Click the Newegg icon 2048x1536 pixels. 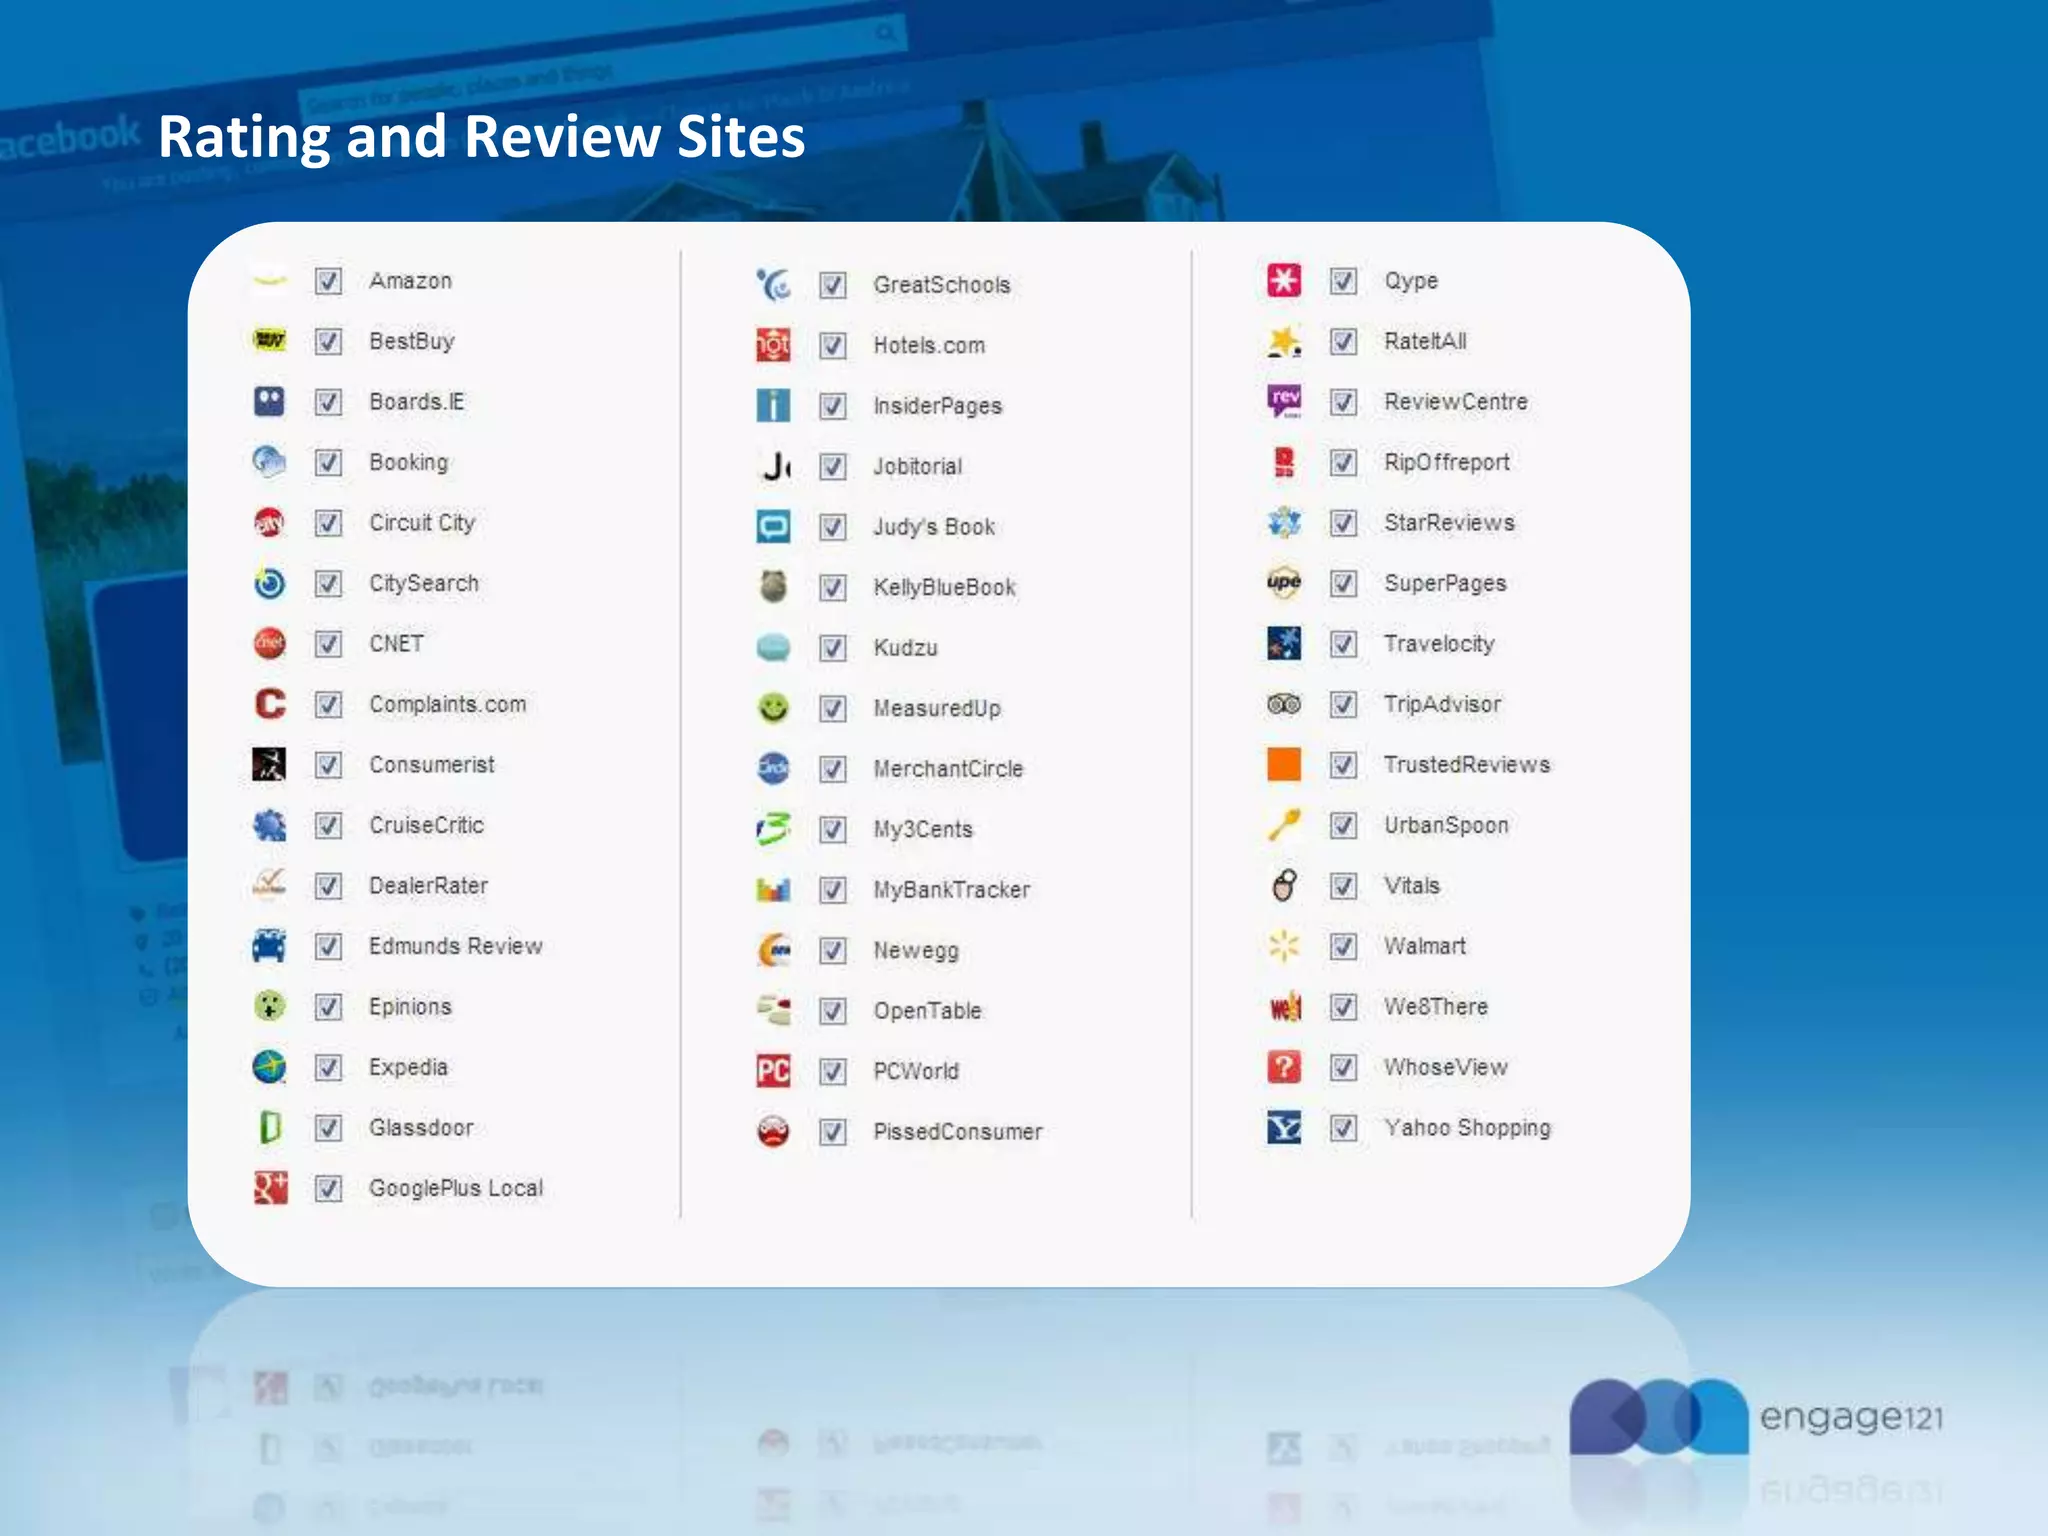click(x=773, y=950)
